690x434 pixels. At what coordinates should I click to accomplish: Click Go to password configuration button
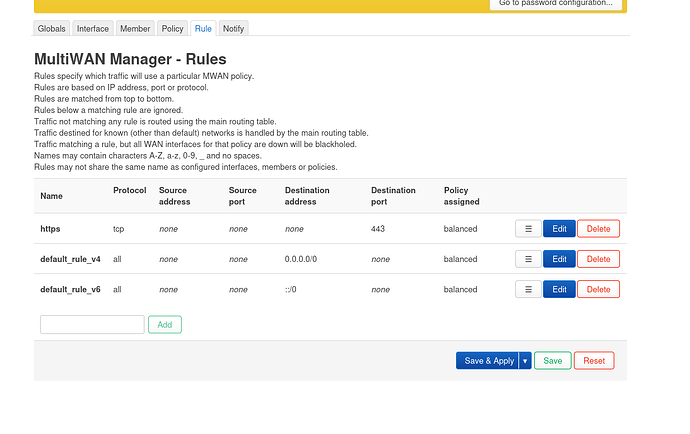(556, 4)
